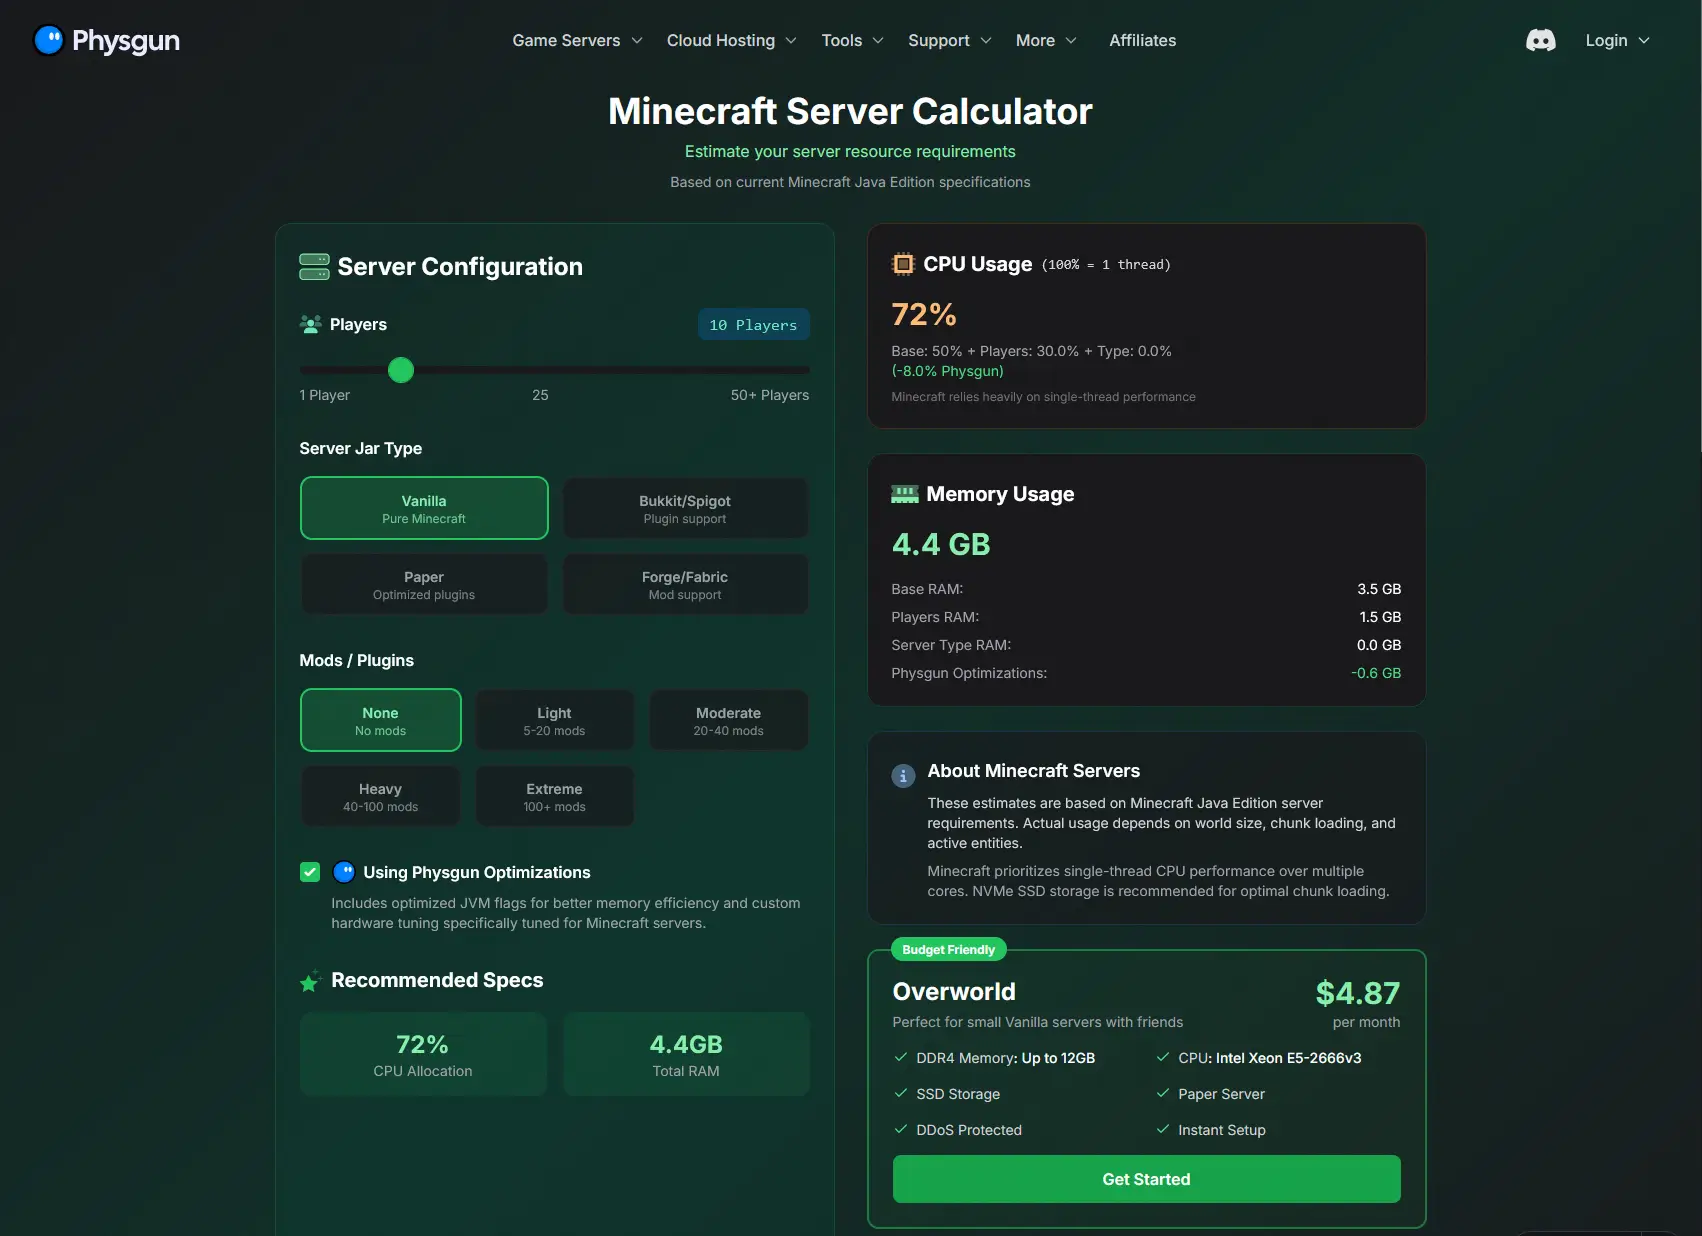The height and width of the screenshot is (1236, 1702).
Task: Click the players icon above the player slider
Action: pyautogui.click(x=309, y=323)
